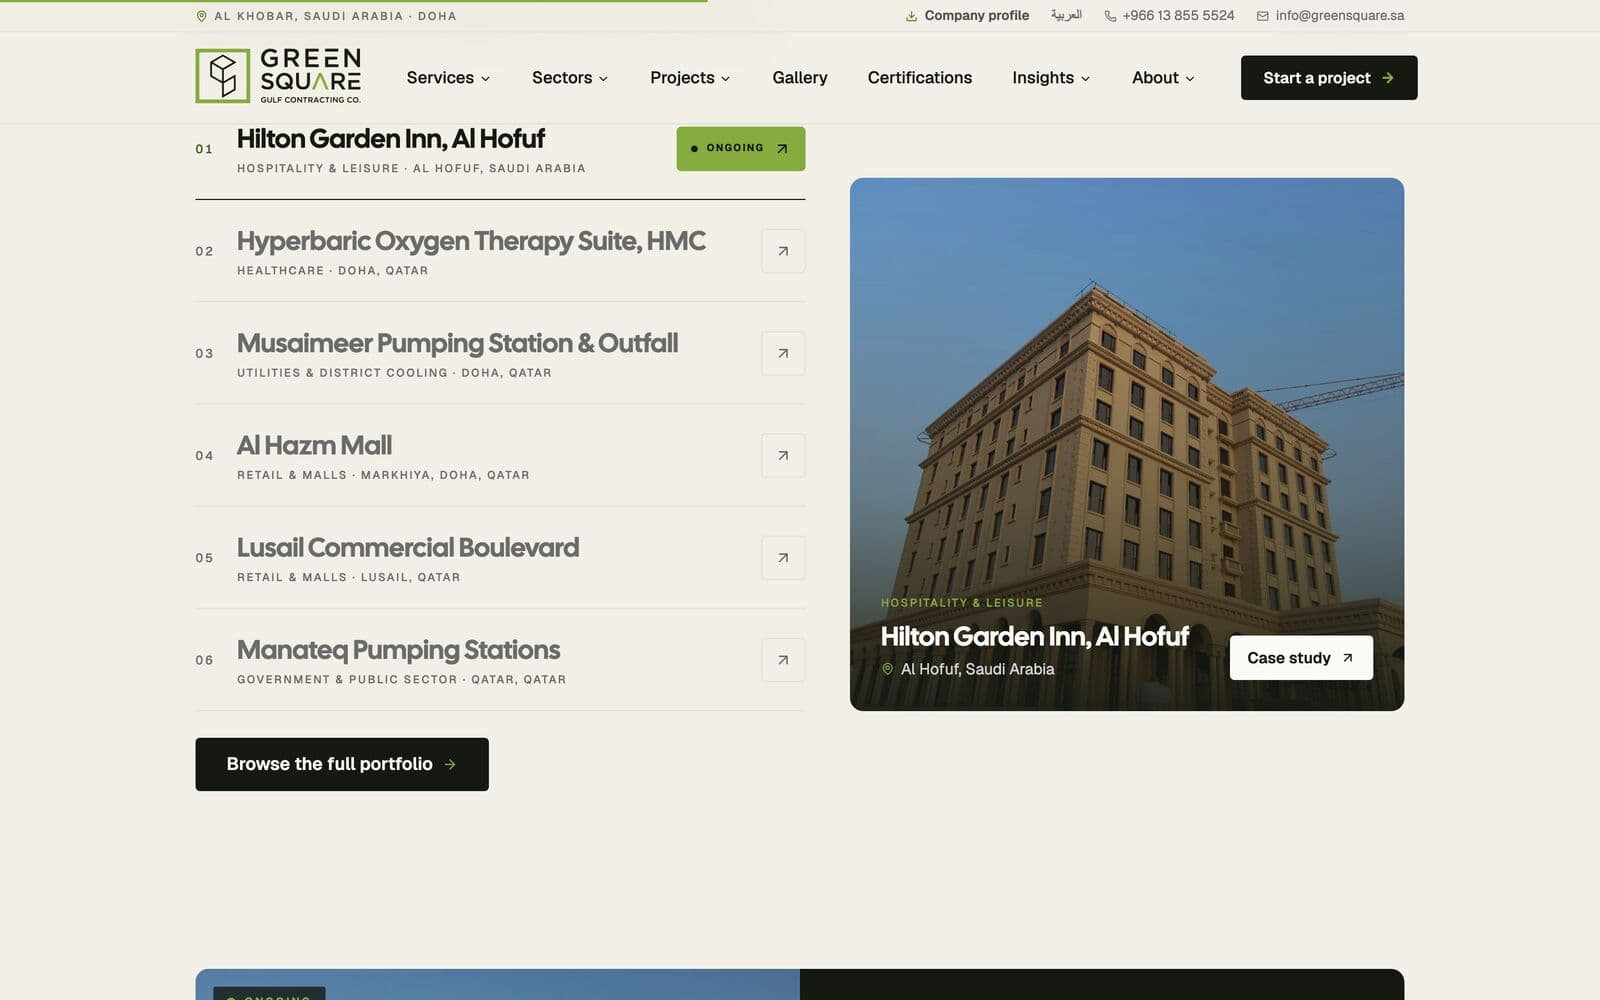
Task: Select Al Hazm Mall project title
Action: (x=314, y=445)
